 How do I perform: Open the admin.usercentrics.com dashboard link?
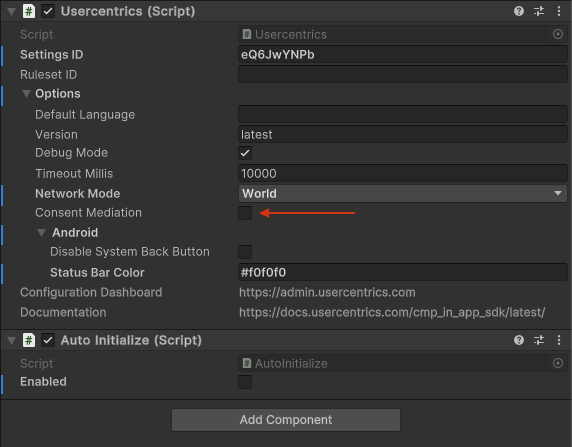[x=327, y=292]
